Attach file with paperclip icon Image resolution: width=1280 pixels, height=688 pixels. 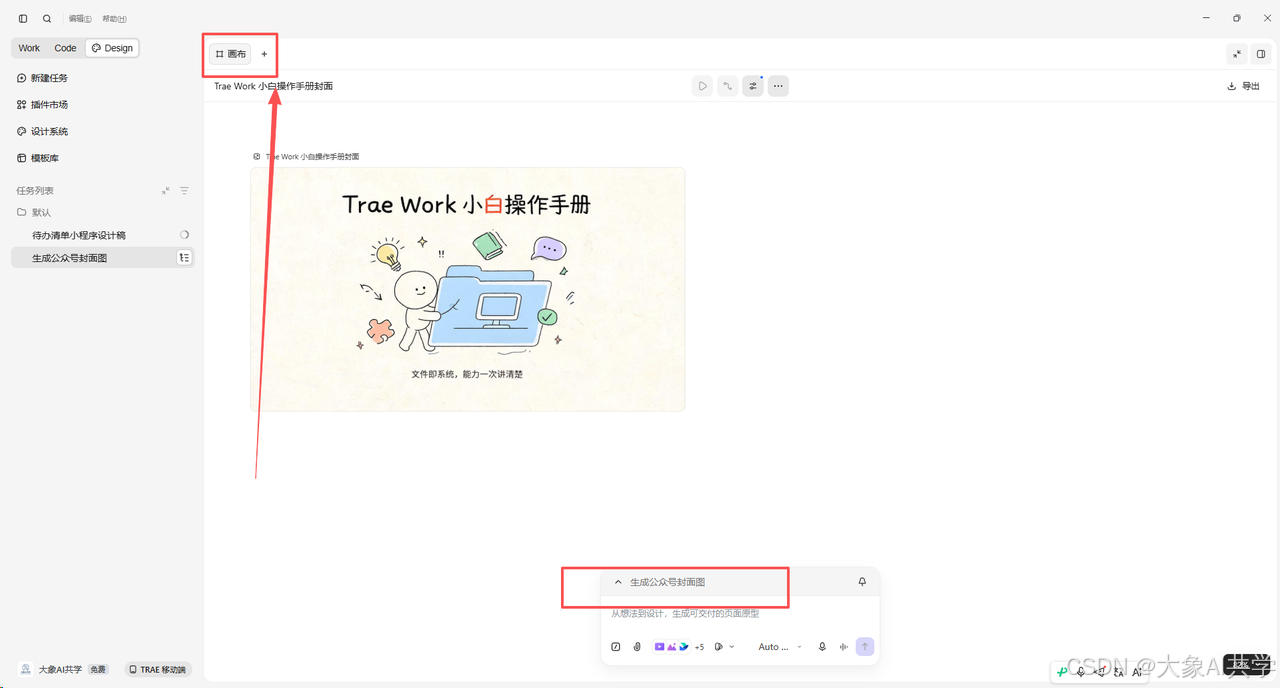click(x=637, y=647)
